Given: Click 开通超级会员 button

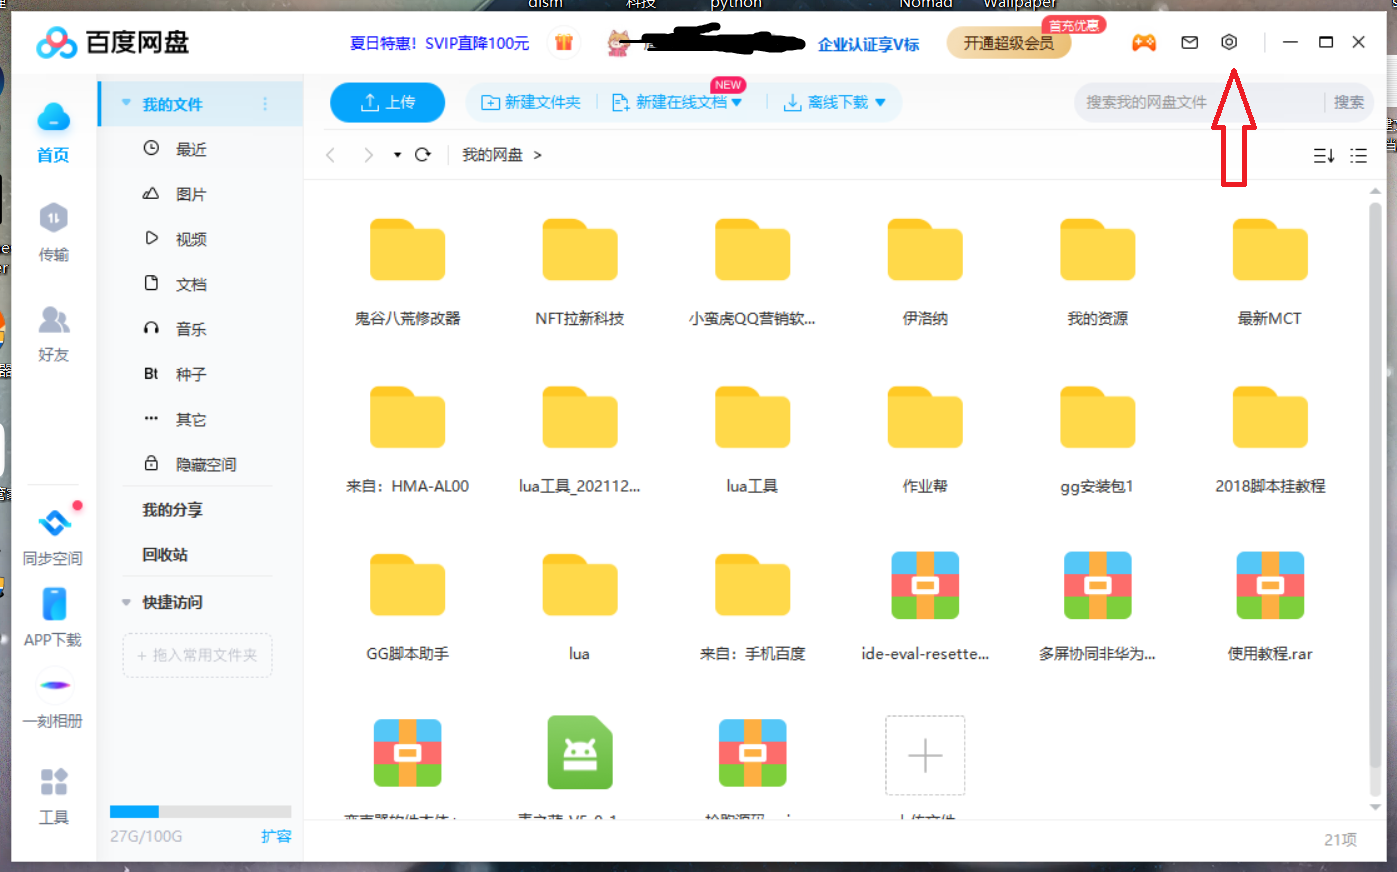Looking at the screenshot, I should tap(1009, 43).
